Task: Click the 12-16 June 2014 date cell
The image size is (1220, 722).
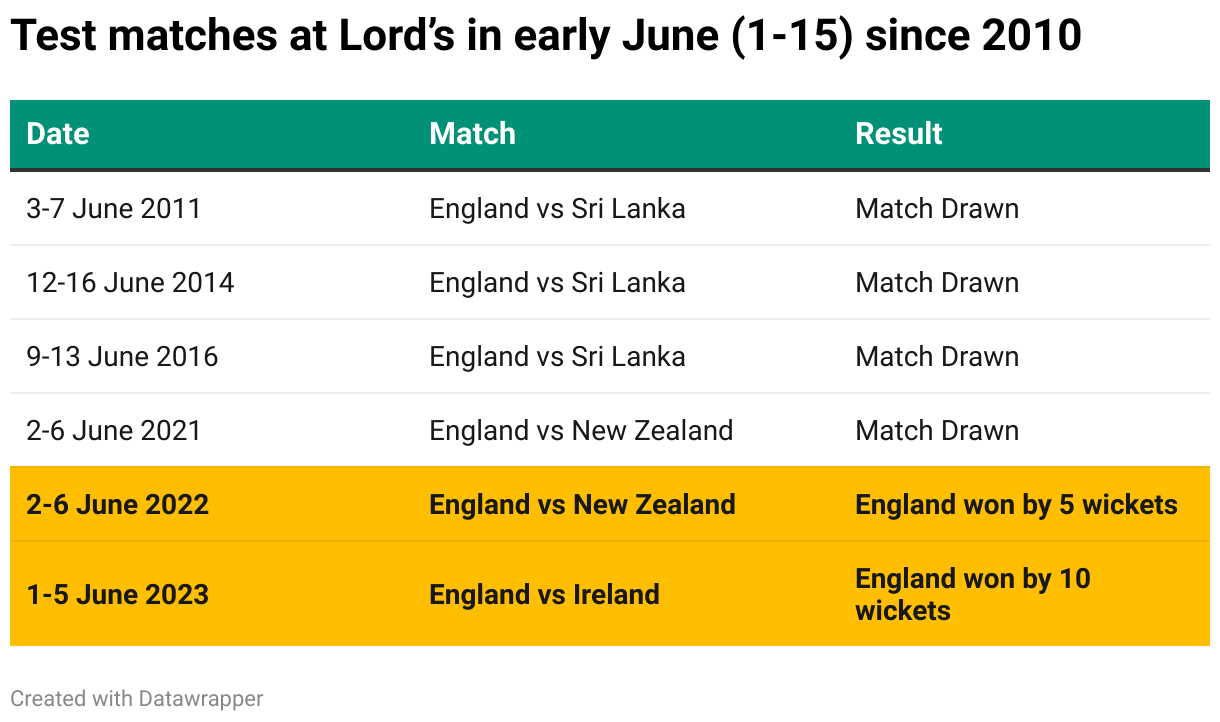Action: click(130, 283)
